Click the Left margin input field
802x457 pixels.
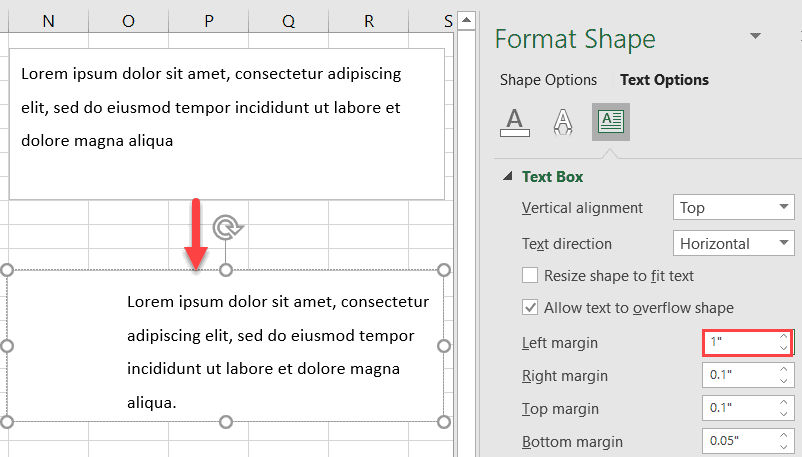pyautogui.click(x=740, y=343)
